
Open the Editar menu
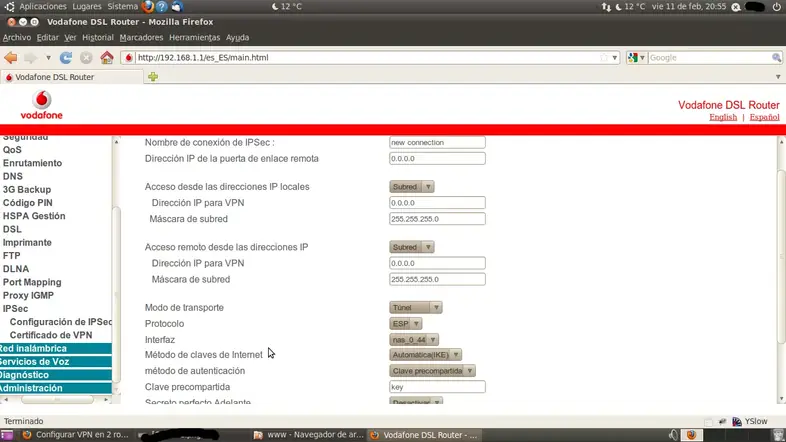point(48,38)
